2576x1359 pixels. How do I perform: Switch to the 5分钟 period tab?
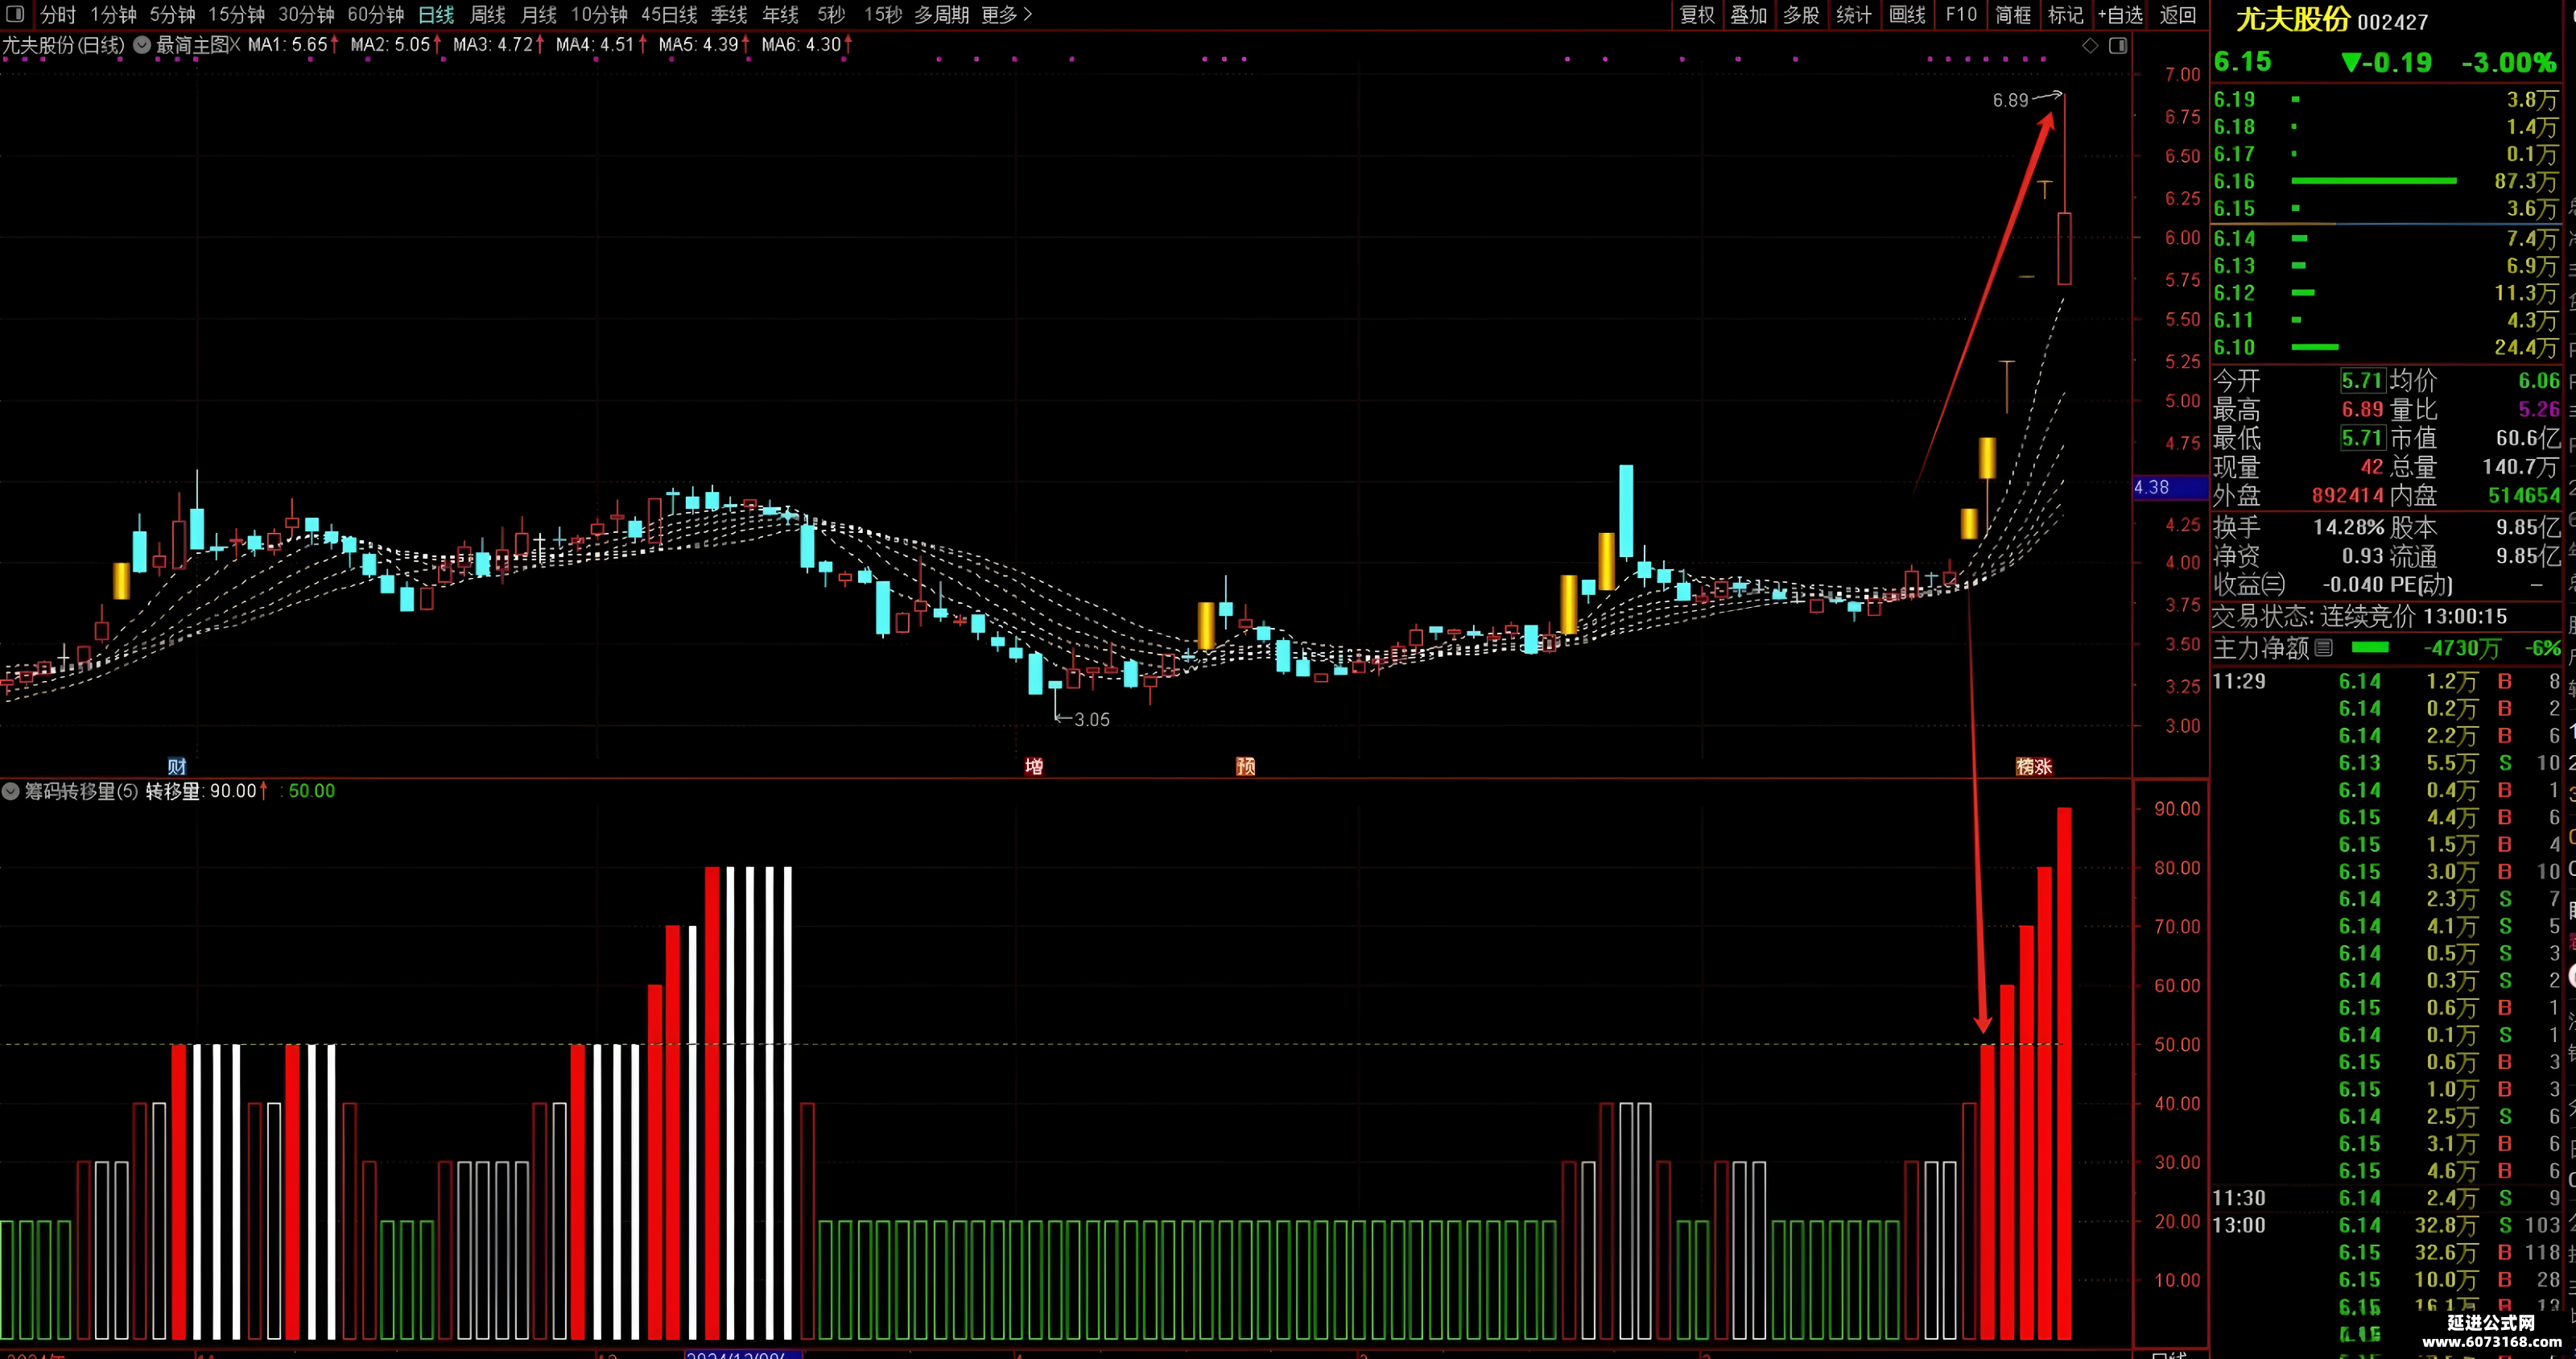point(172,15)
